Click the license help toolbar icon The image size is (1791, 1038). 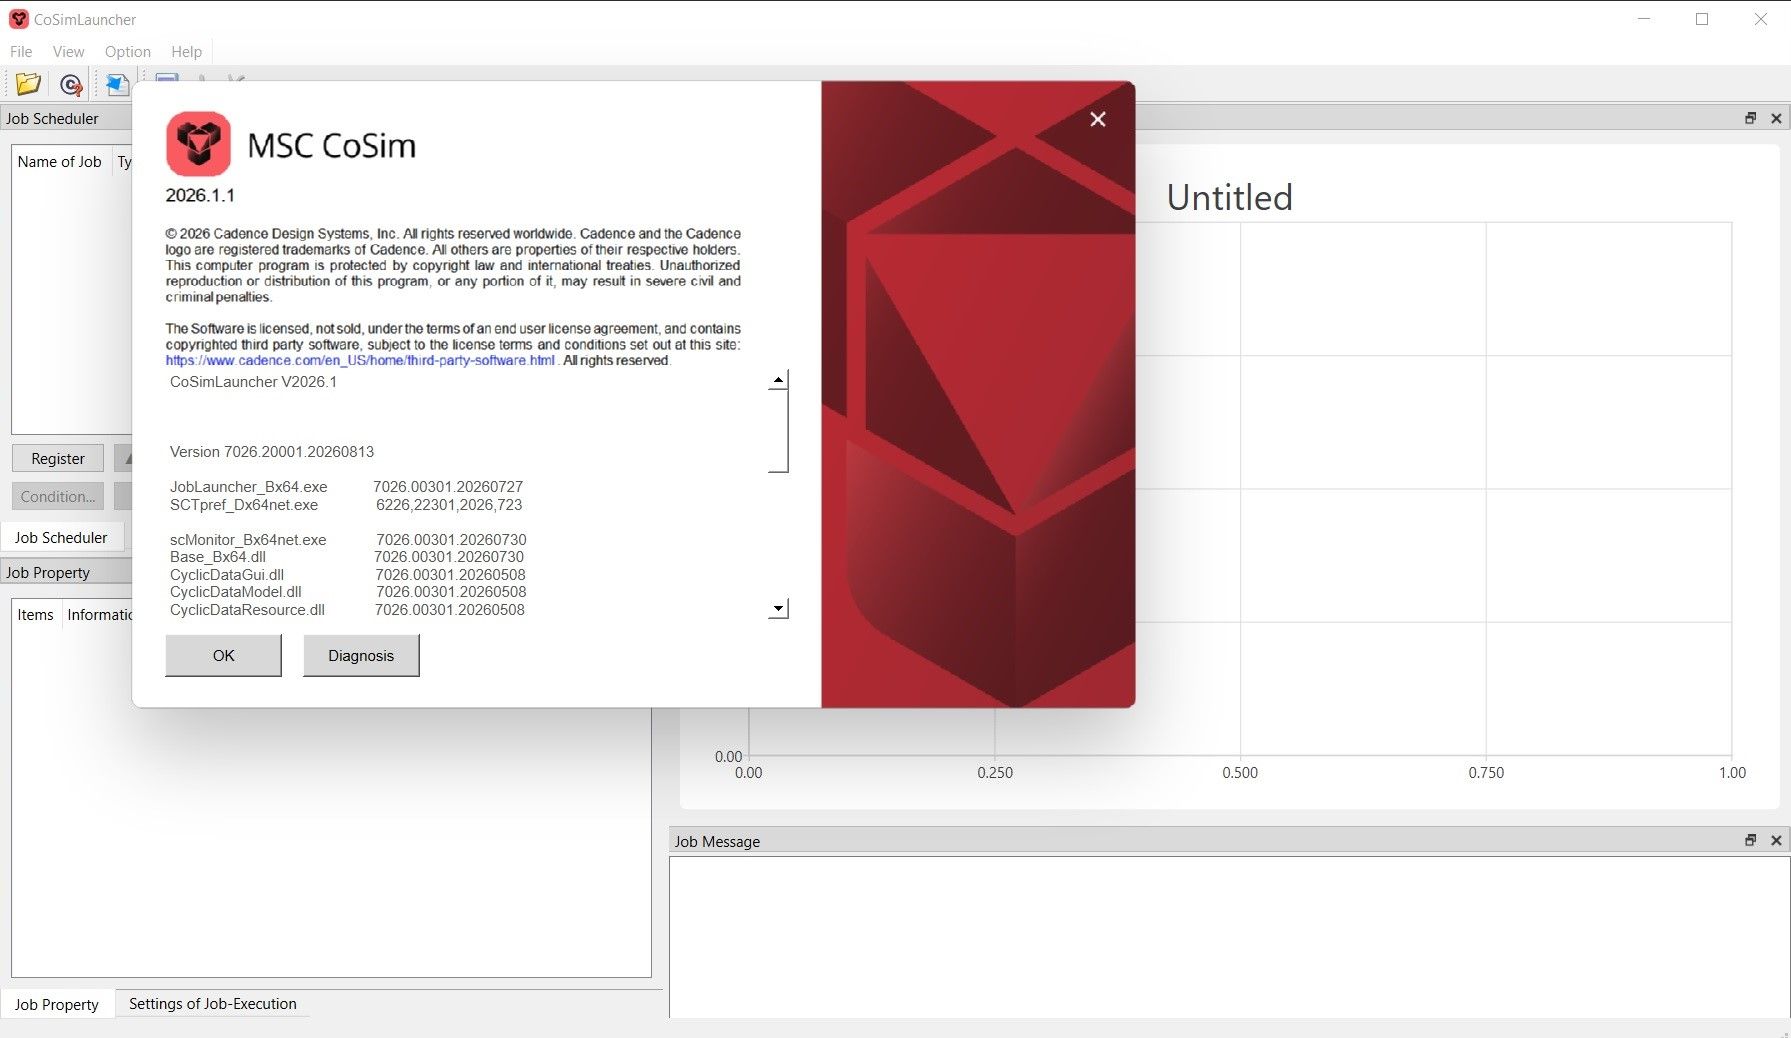coord(71,85)
